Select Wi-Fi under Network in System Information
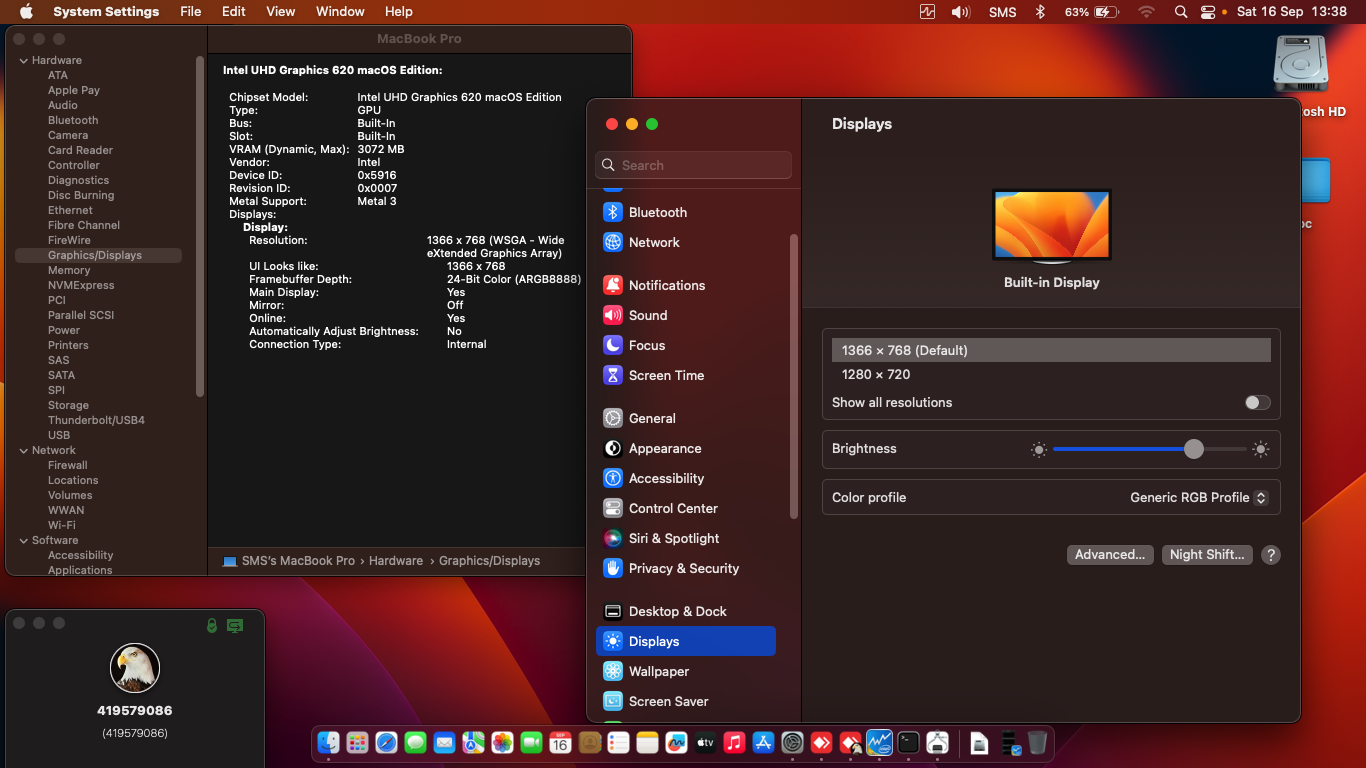The width and height of the screenshot is (1366, 768). [x=62, y=525]
